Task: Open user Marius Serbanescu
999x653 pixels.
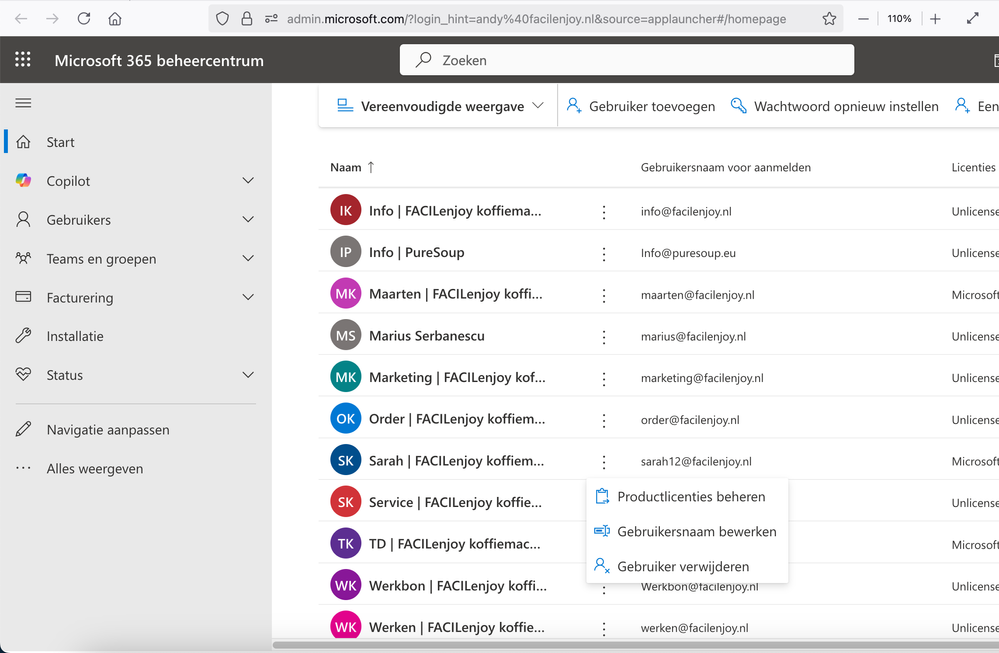Action: coord(427,336)
